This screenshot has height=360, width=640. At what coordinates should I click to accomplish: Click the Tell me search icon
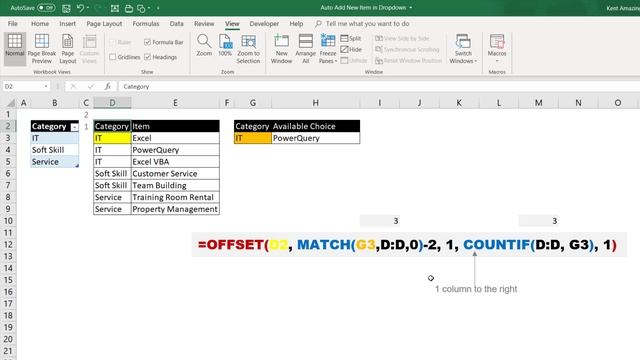tap(318, 24)
